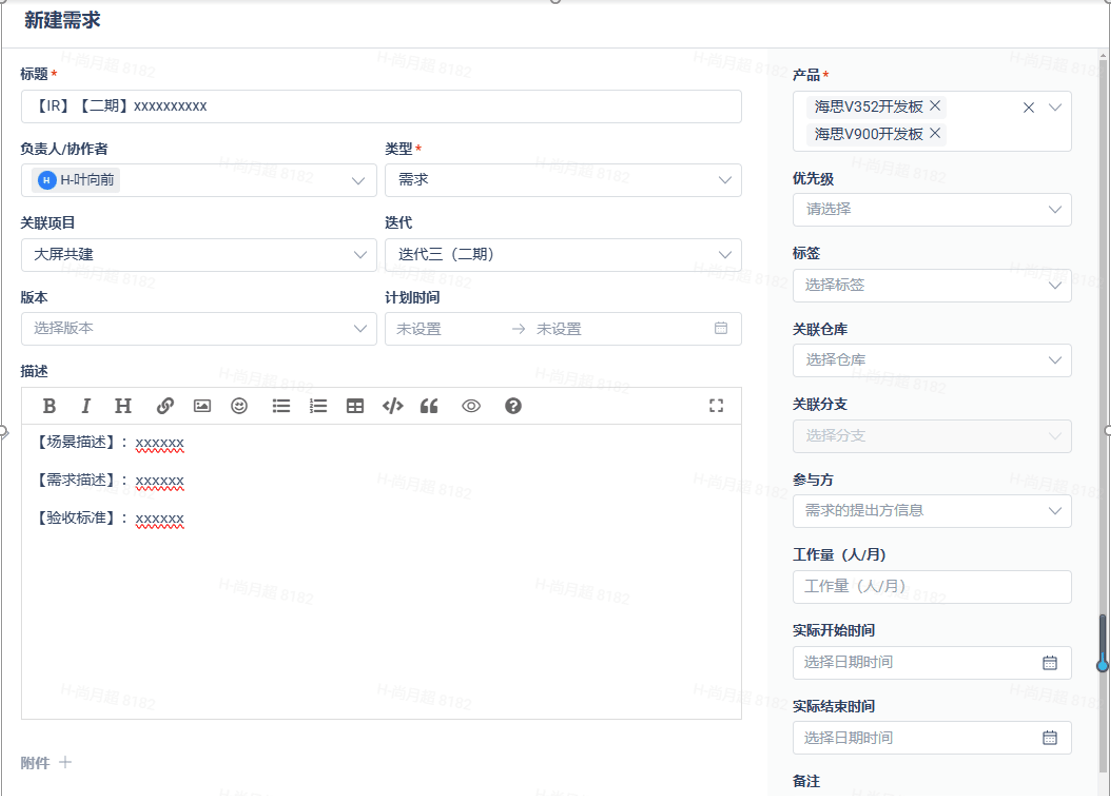
Task: Click the 标题 input field
Action: (x=381, y=106)
